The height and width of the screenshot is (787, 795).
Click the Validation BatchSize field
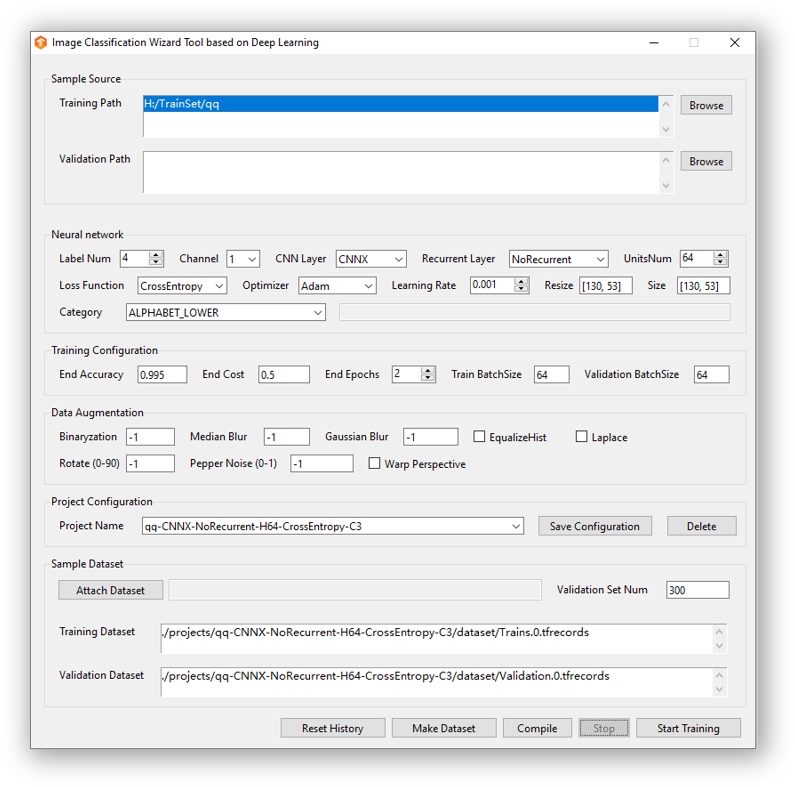coord(712,375)
